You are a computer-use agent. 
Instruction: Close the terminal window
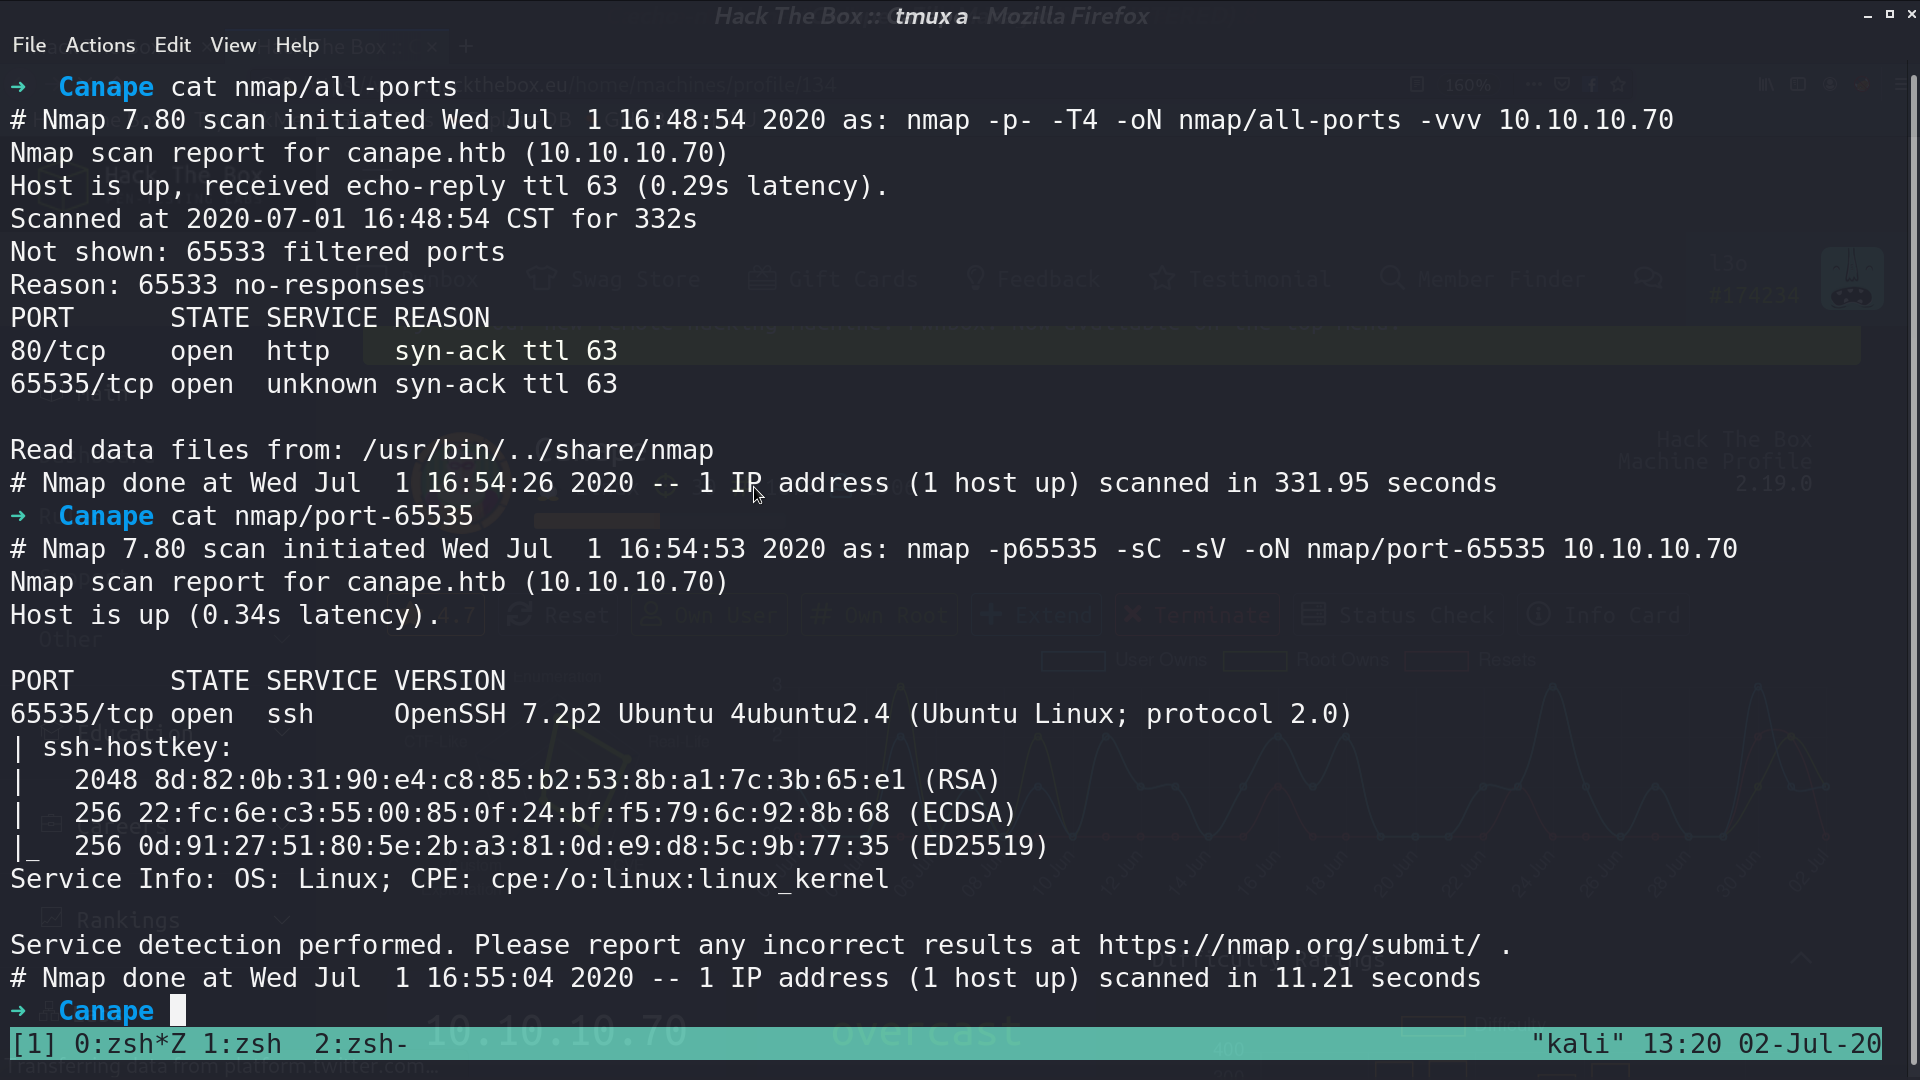(1912, 15)
